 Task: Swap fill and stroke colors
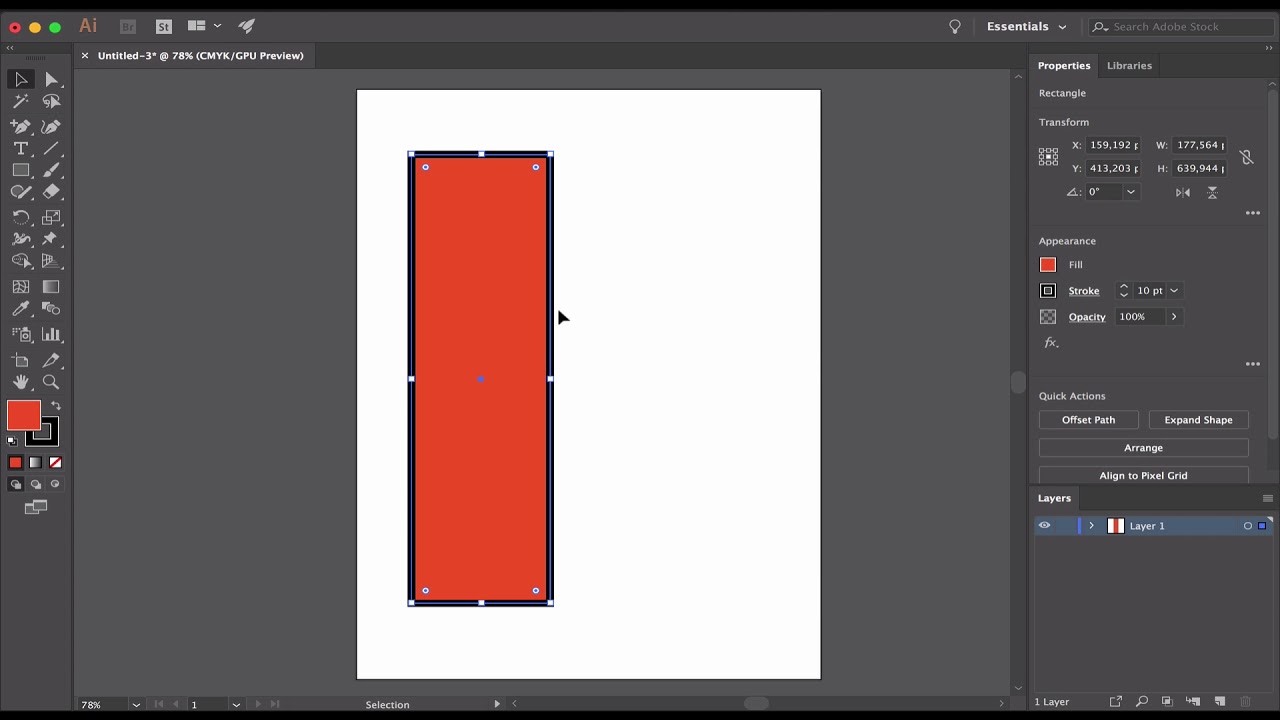coord(56,405)
